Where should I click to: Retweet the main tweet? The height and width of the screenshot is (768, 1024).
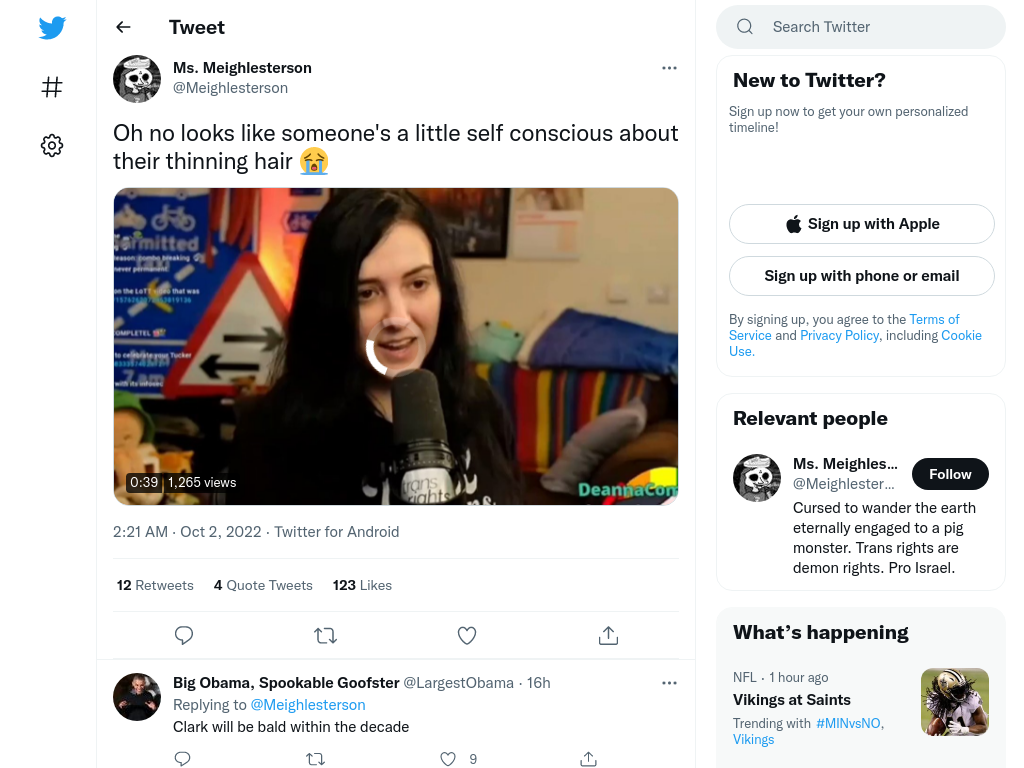325,635
